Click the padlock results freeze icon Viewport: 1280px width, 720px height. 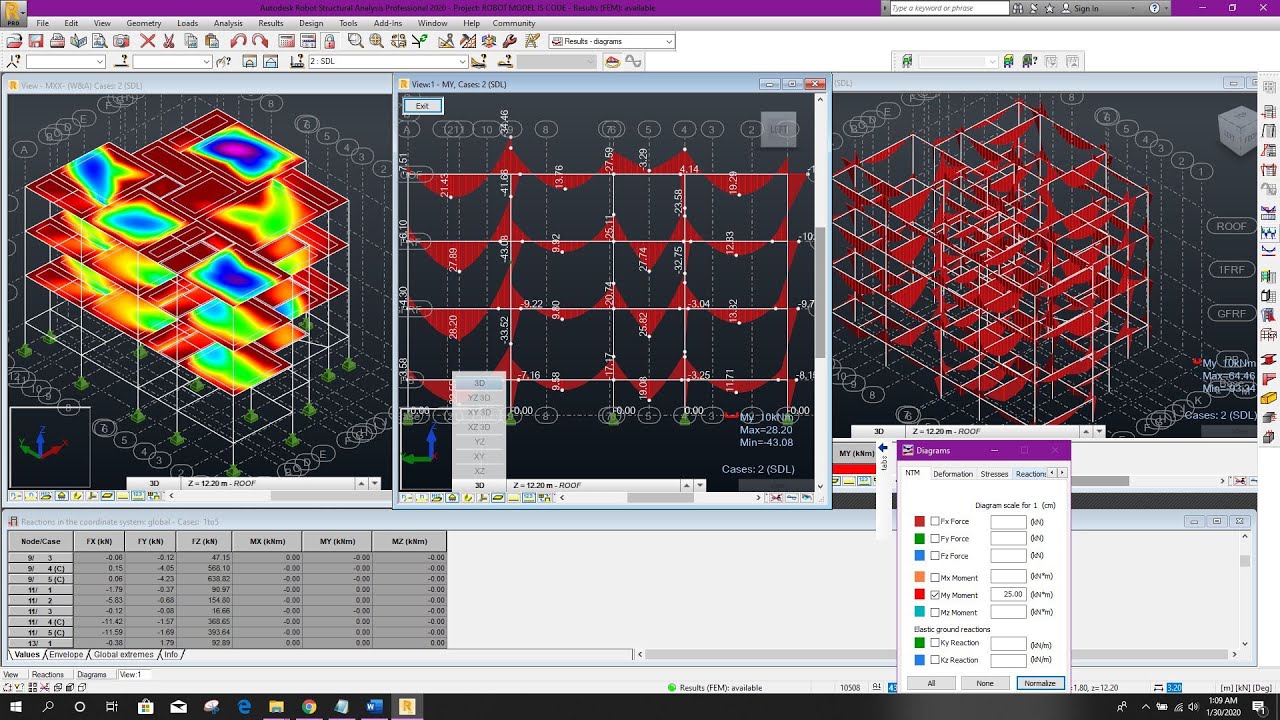pyautogui.click(x=329, y=41)
